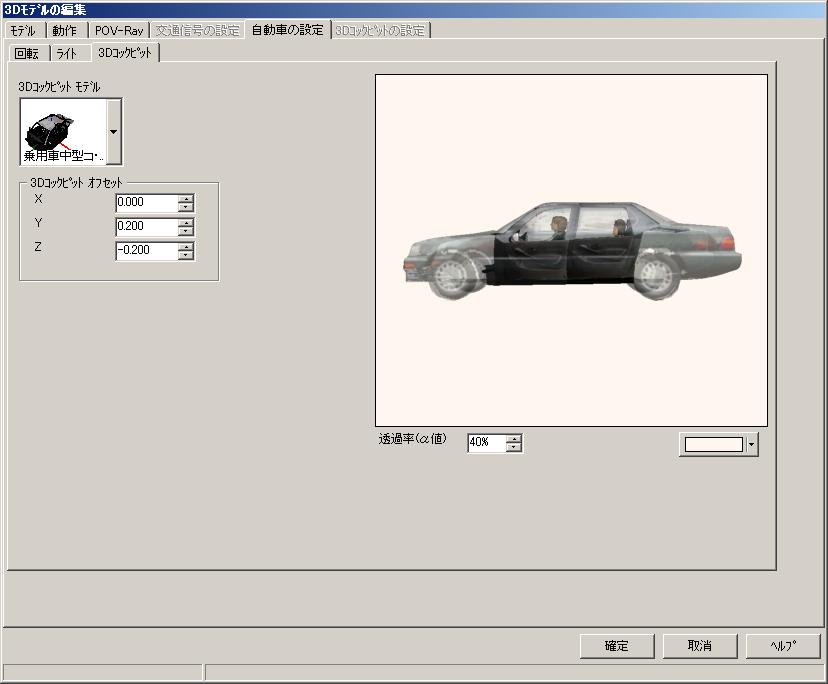Click the 透過率 percentage input field
Screen dimensions: 828x684
click(x=486, y=443)
